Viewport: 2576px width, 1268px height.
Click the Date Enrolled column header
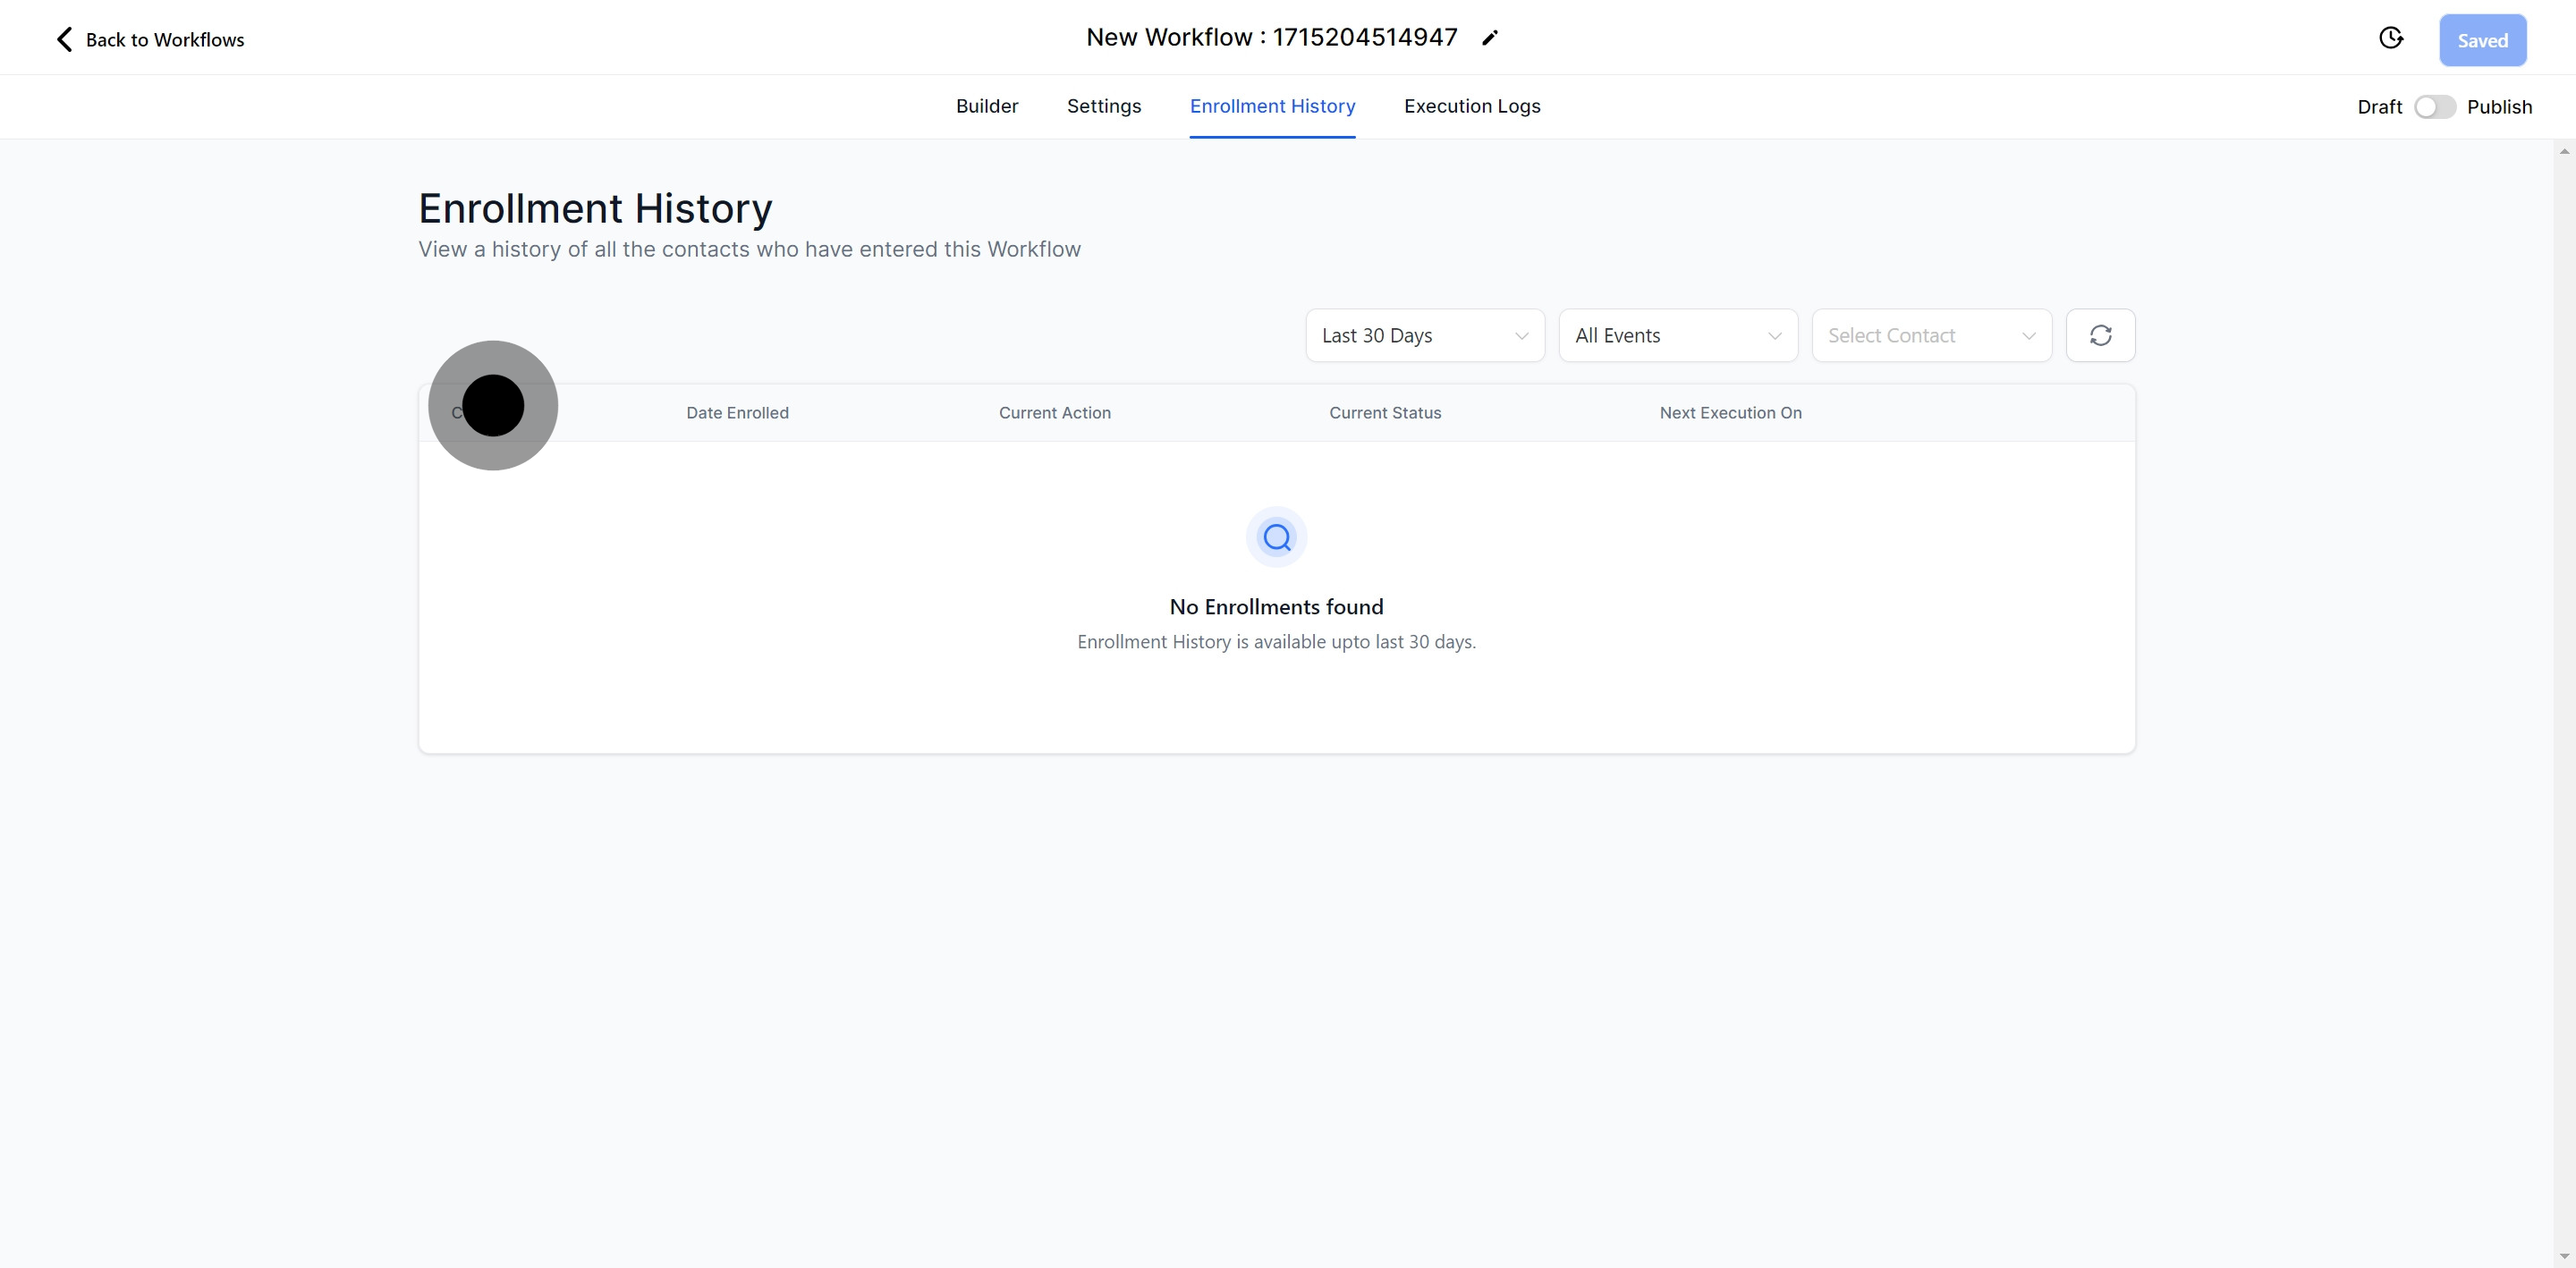pyautogui.click(x=737, y=413)
